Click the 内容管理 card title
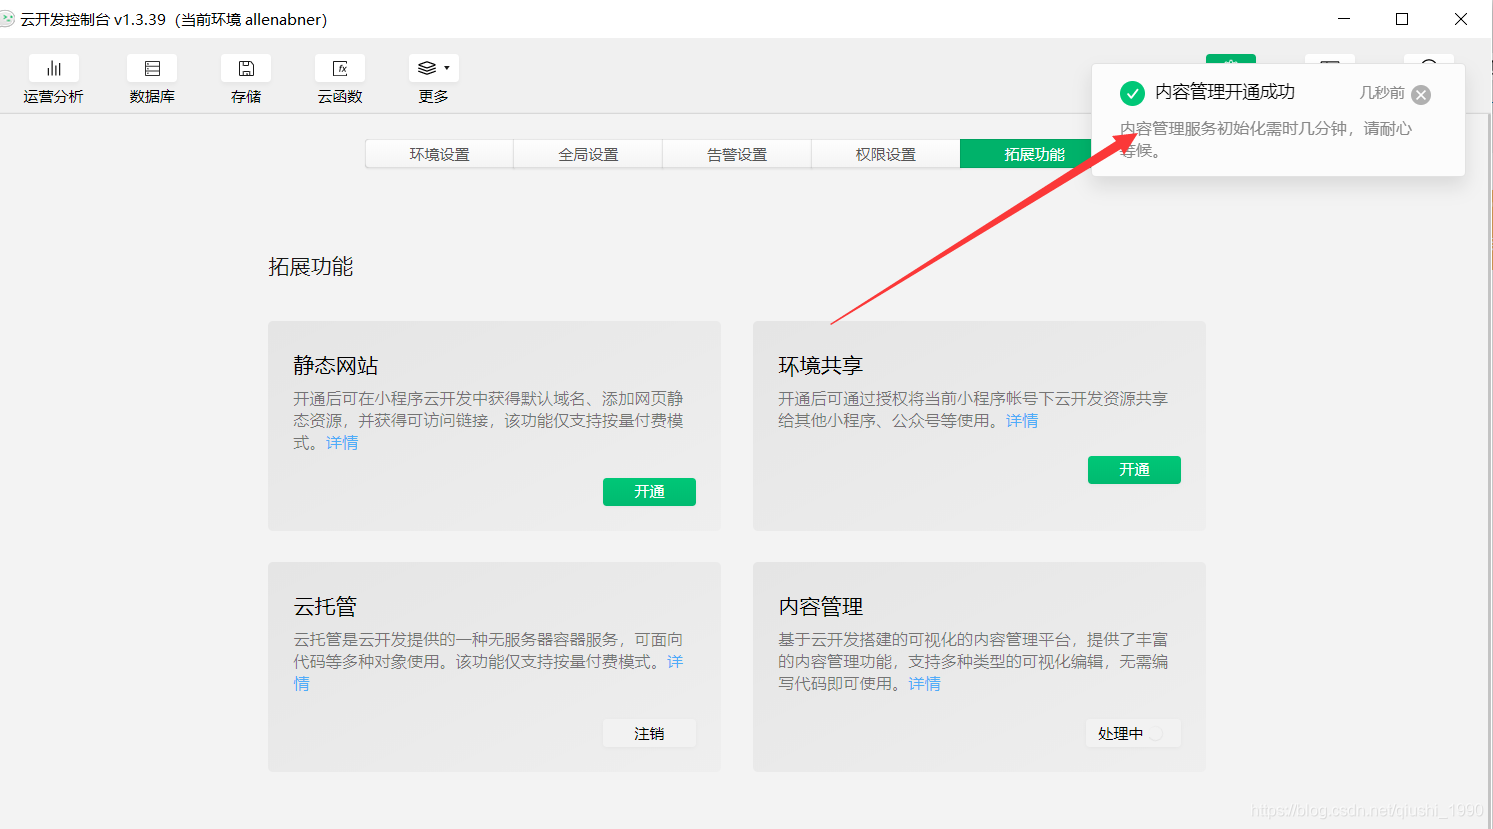The height and width of the screenshot is (829, 1493). pyautogui.click(x=821, y=607)
